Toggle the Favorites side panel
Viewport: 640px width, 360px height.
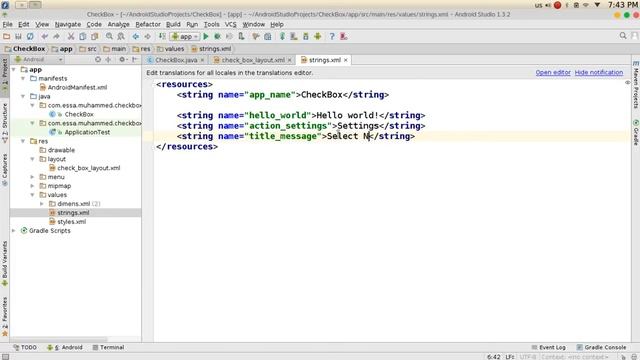click(4, 316)
